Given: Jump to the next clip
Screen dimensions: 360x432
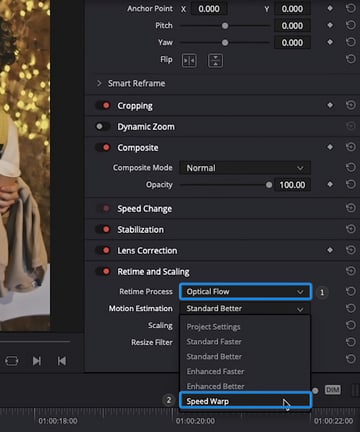Looking at the screenshot, I should click(37, 361).
